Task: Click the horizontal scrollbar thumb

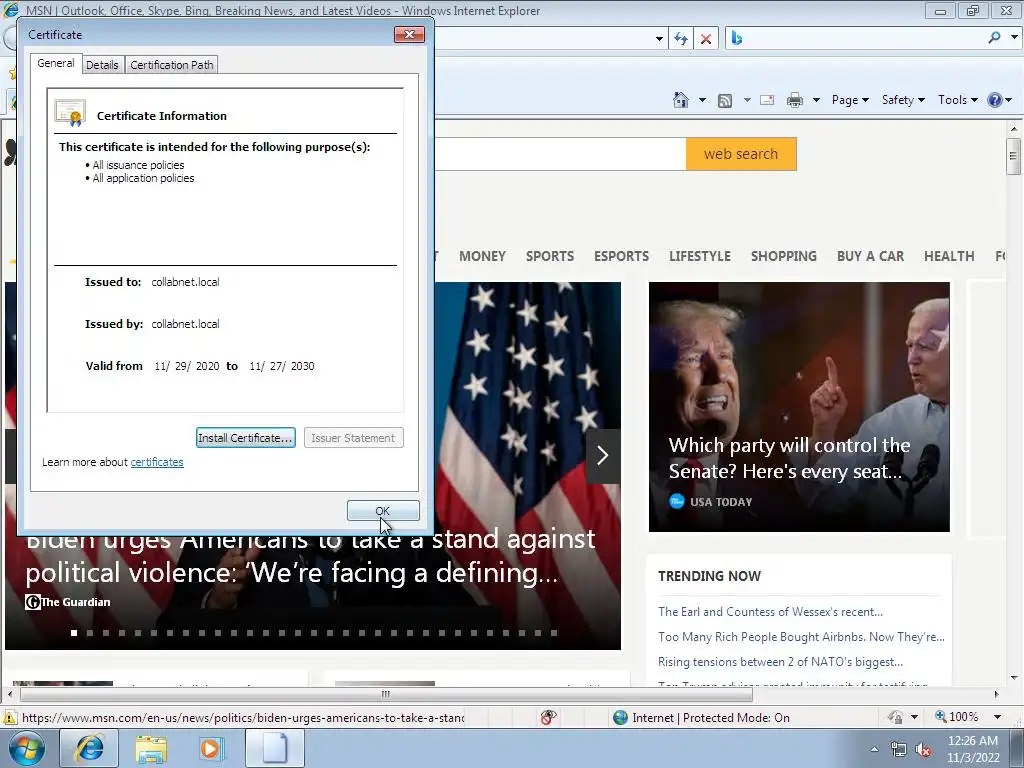Action: tap(385, 694)
